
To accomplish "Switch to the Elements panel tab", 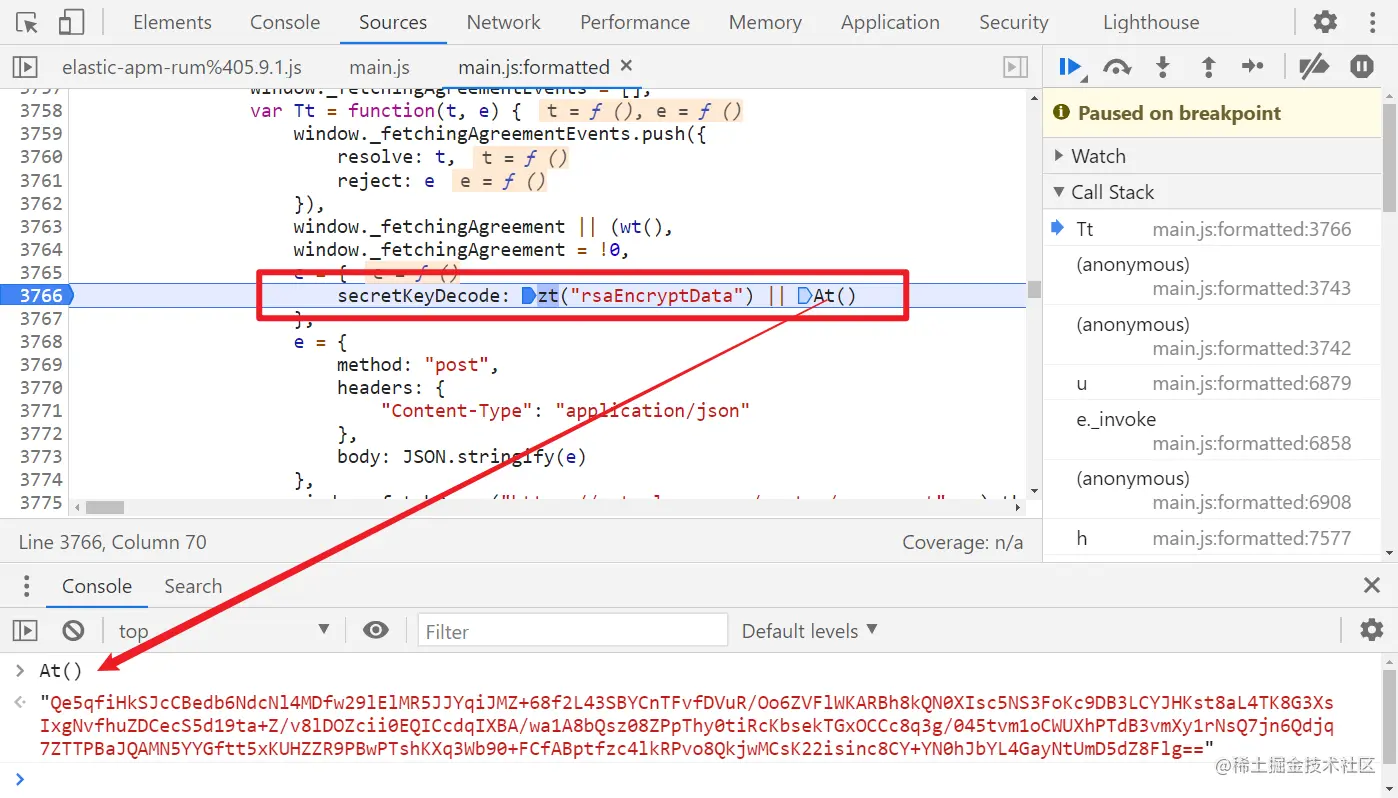I will coord(172,22).
